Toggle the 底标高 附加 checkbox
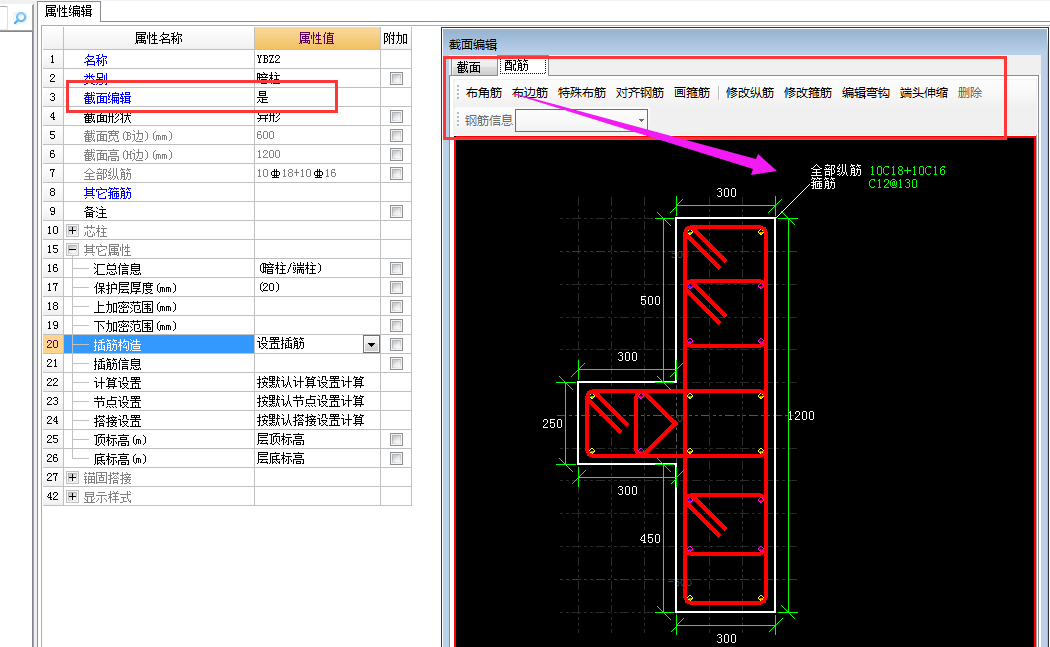 click(396, 459)
